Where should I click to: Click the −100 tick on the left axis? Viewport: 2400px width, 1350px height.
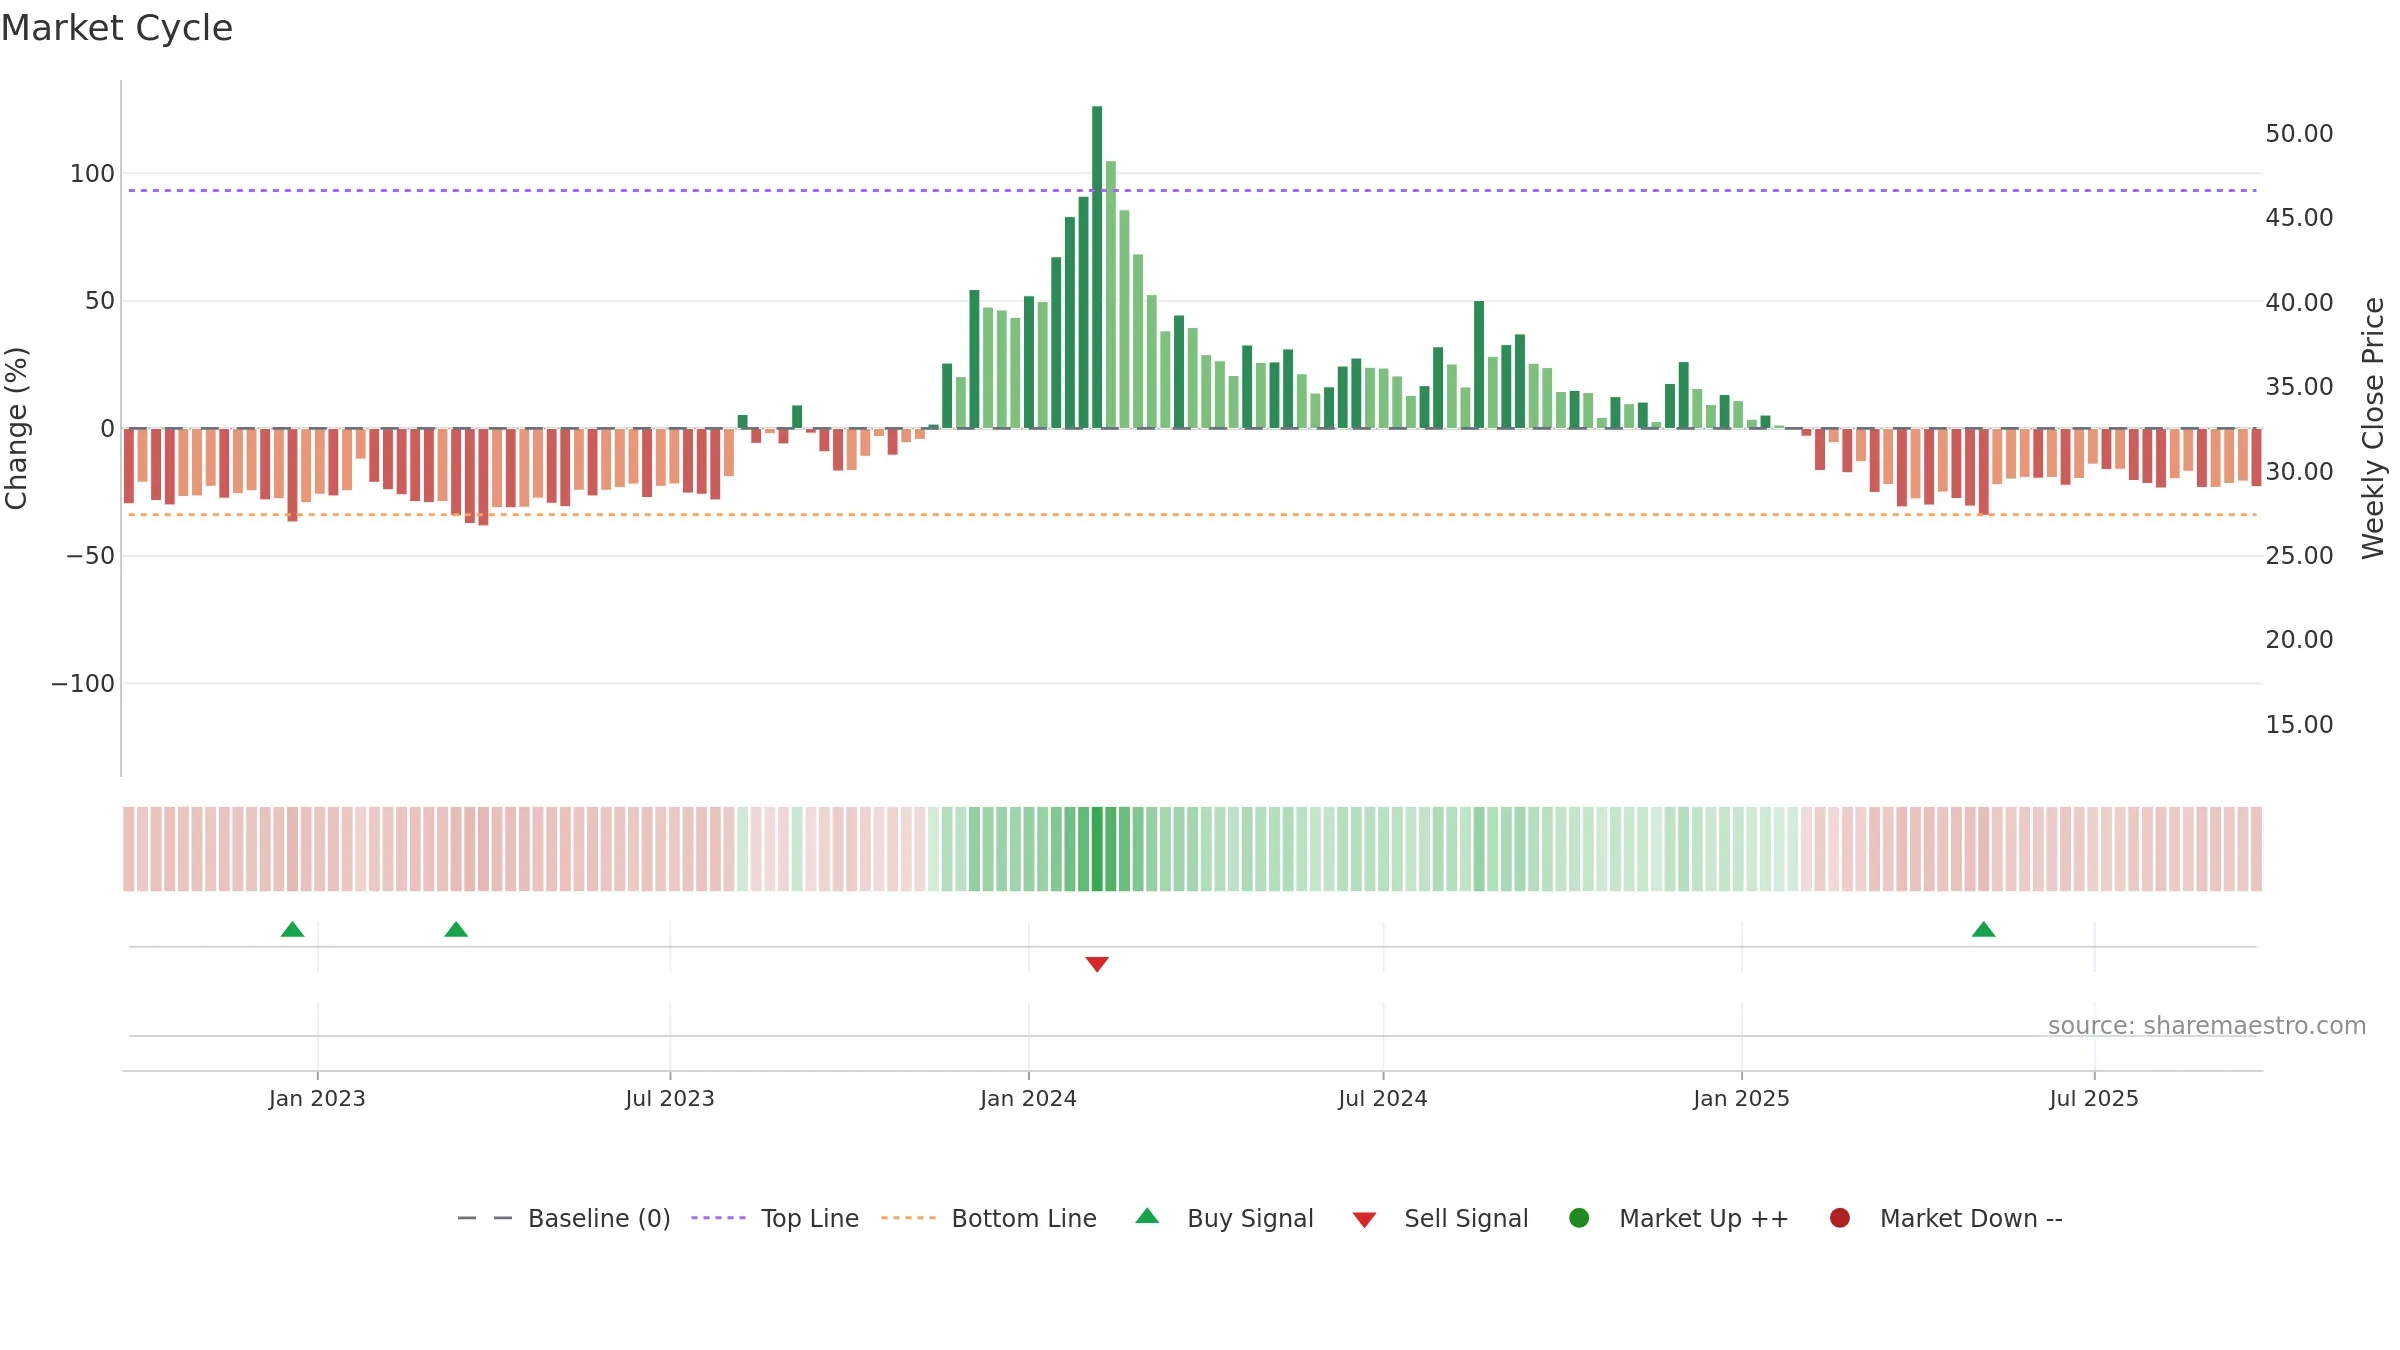pyautogui.click(x=83, y=684)
